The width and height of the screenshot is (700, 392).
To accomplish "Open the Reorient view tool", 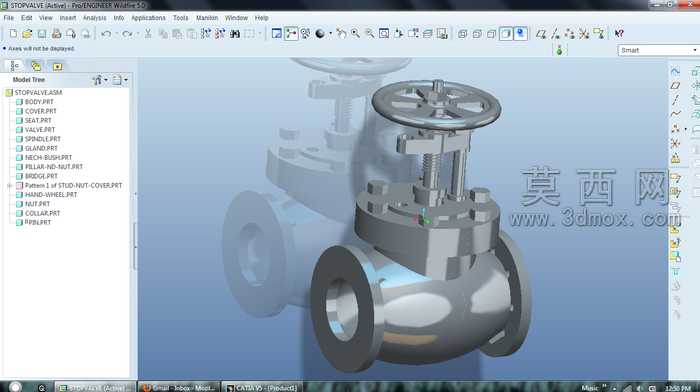I will 399,33.
